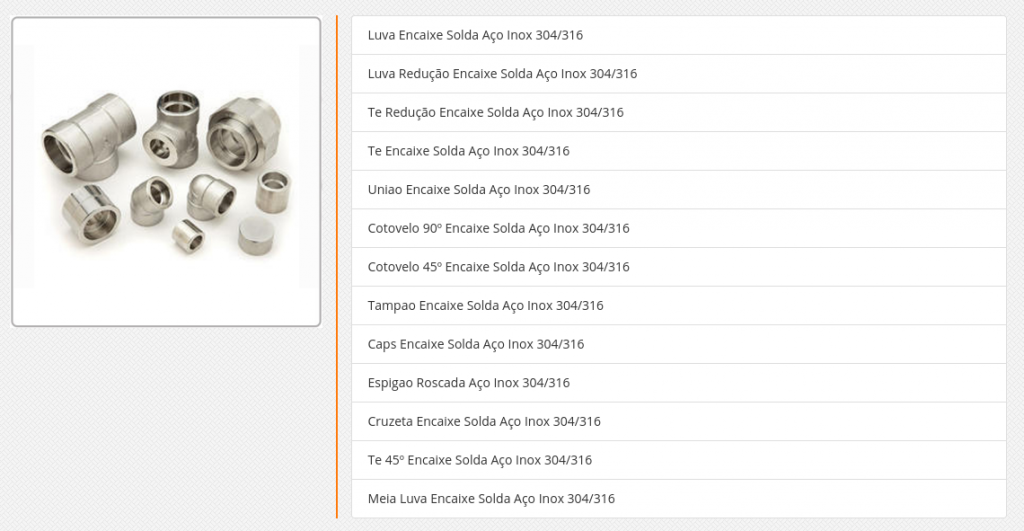Click the white frame bordering the product image
1024x531 pixels.
click(x=166, y=311)
